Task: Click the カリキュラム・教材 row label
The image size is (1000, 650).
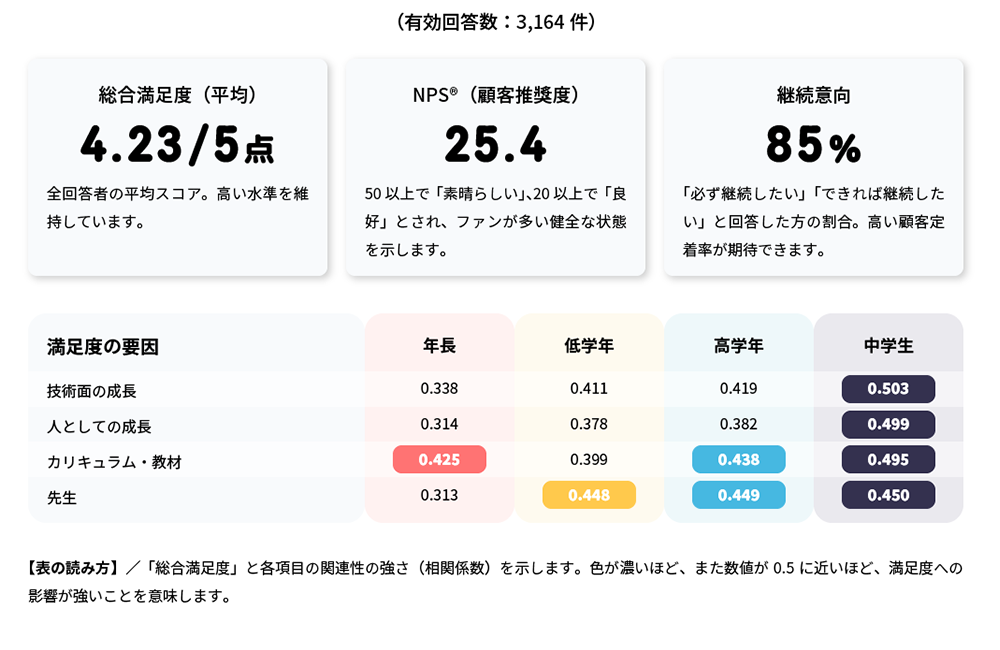Action: point(114,462)
